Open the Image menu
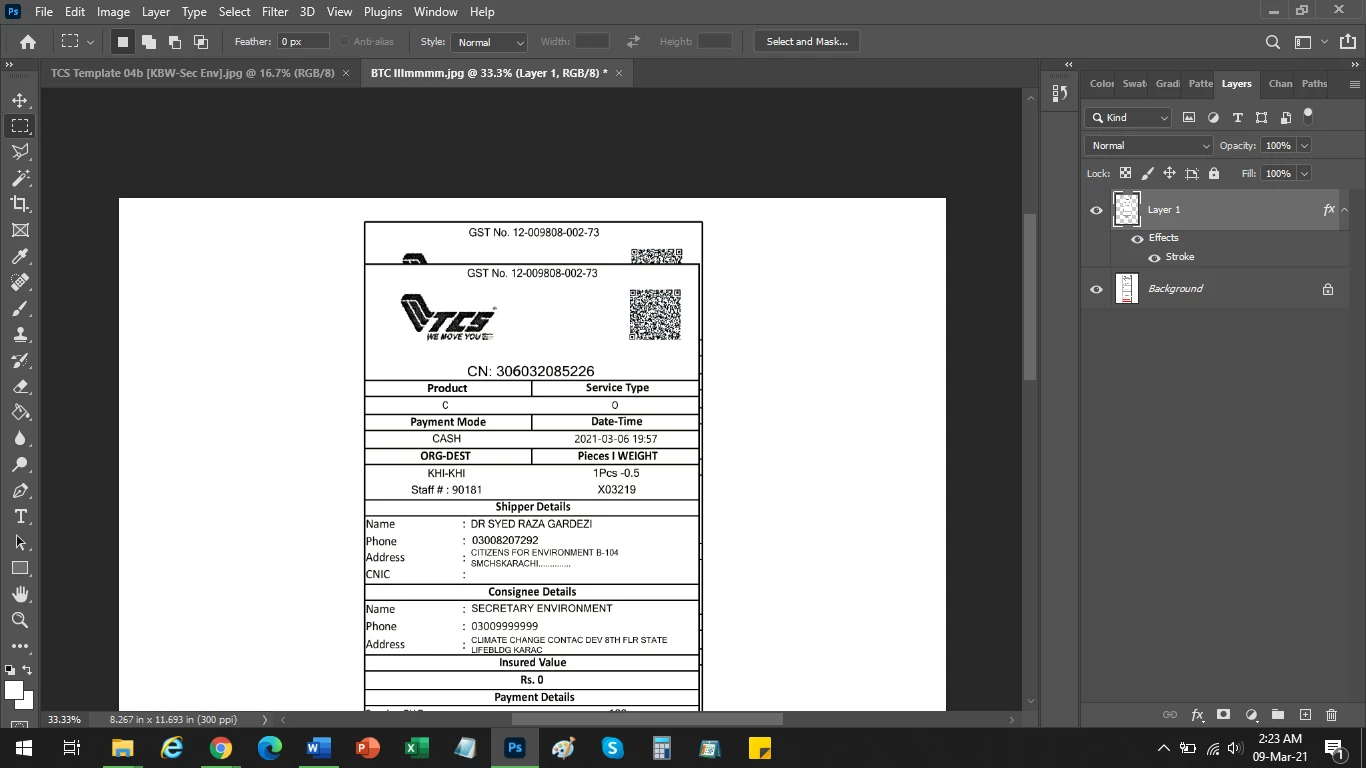The height and width of the screenshot is (768, 1366). (113, 12)
